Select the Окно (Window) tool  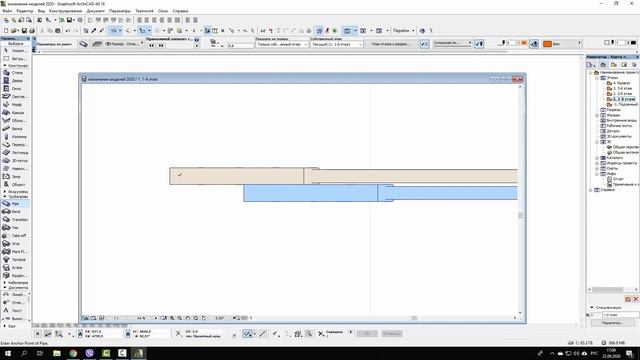(14, 89)
